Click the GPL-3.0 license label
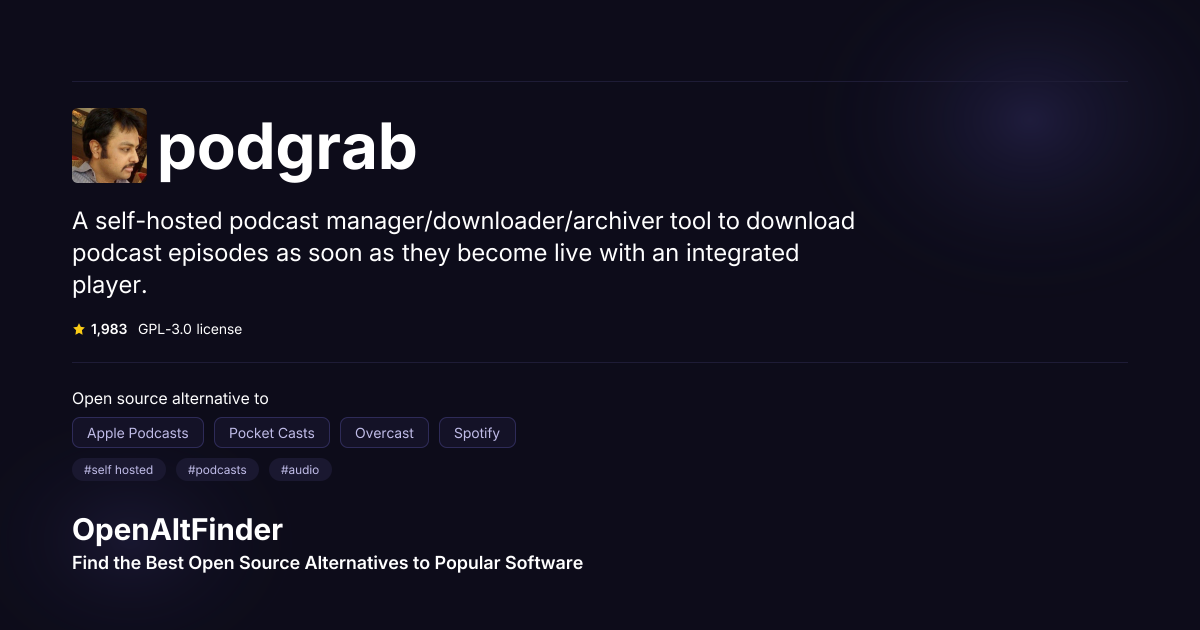The width and height of the screenshot is (1200, 630). 190,329
